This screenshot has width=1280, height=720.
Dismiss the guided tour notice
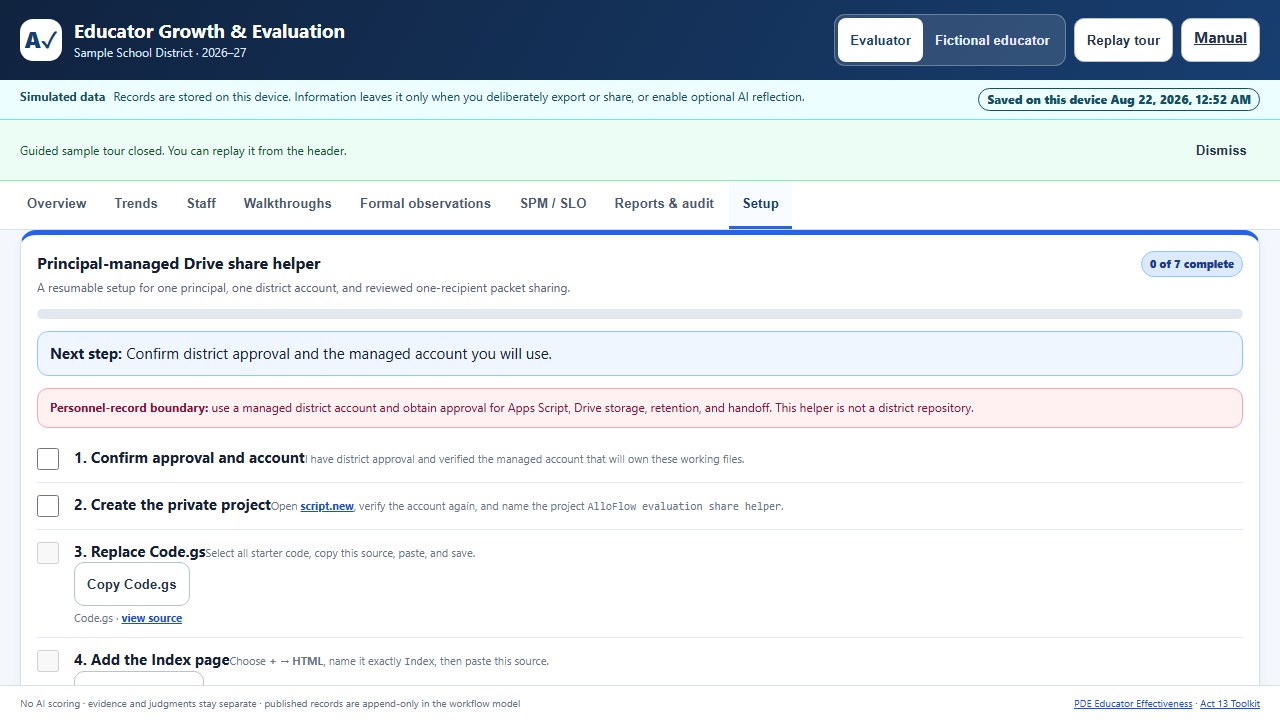(1221, 150)
